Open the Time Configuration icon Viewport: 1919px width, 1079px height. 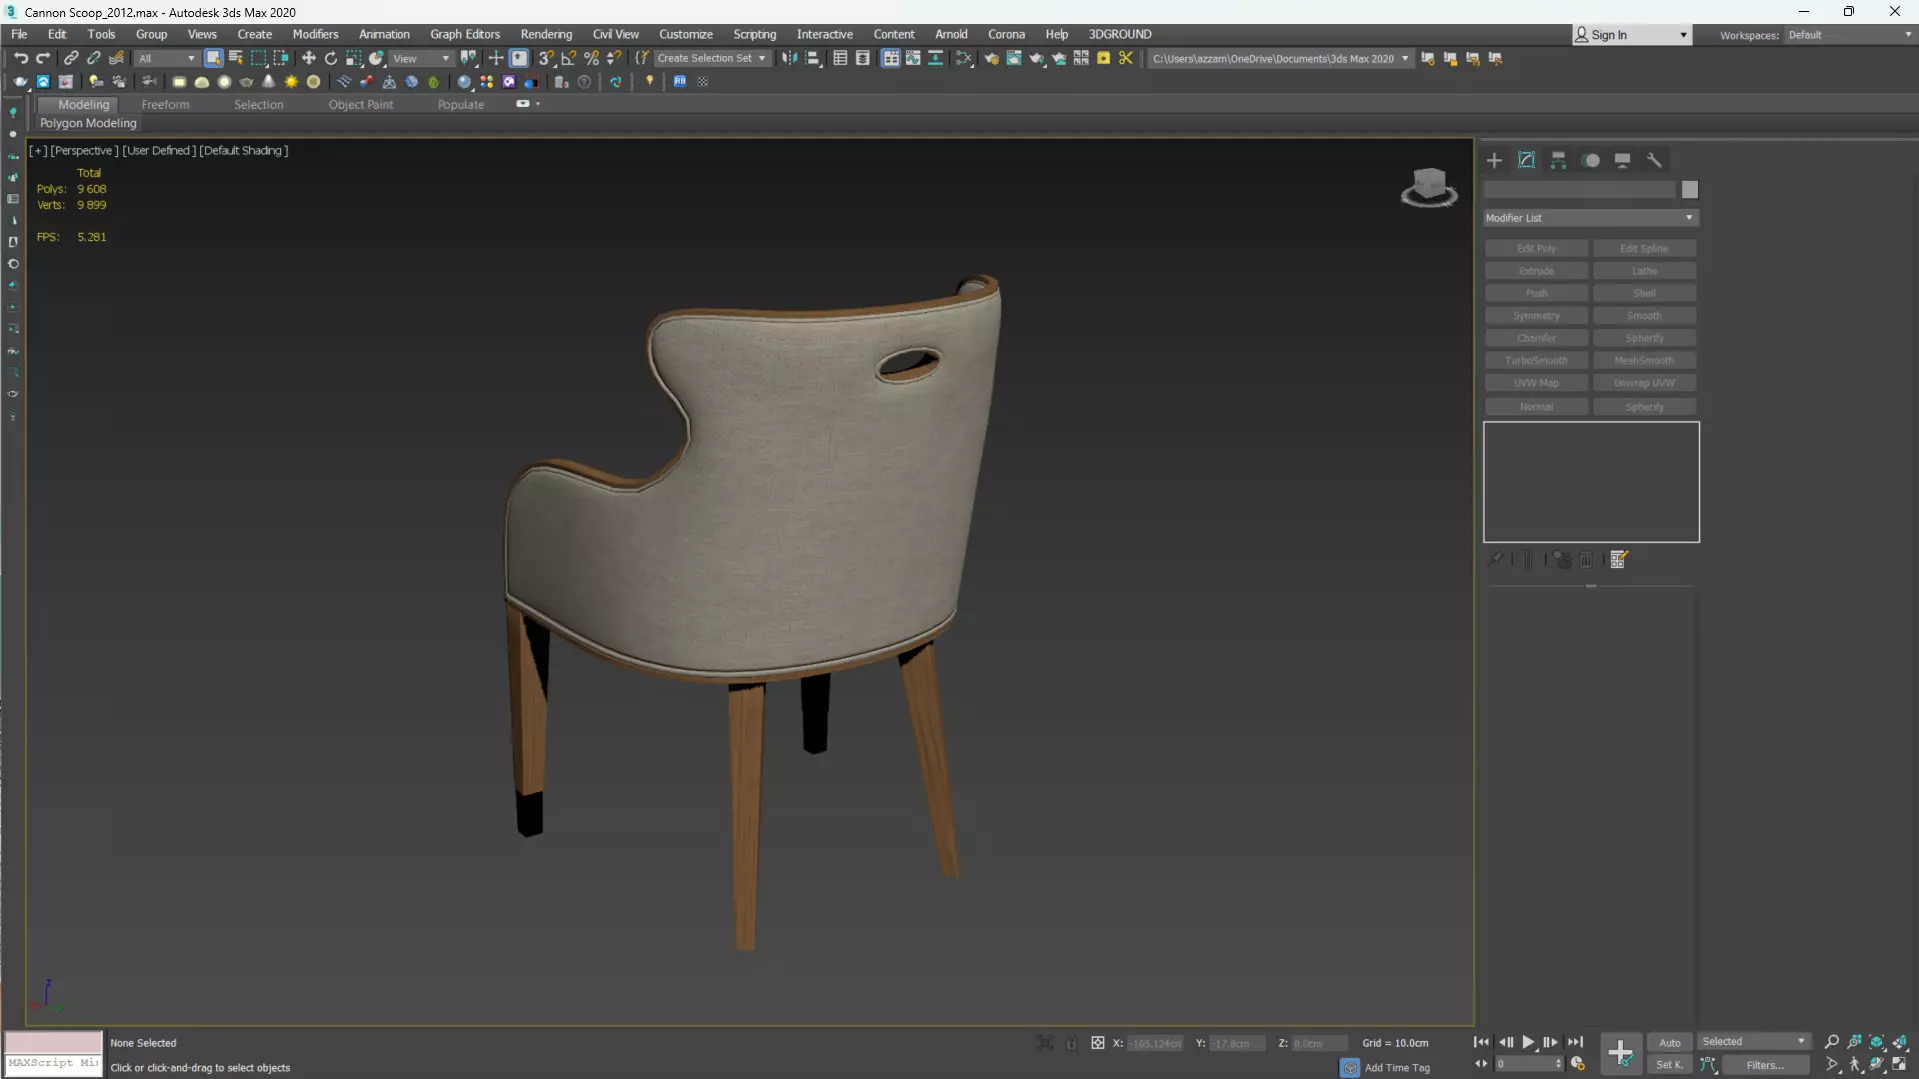pos(1578,1064)
